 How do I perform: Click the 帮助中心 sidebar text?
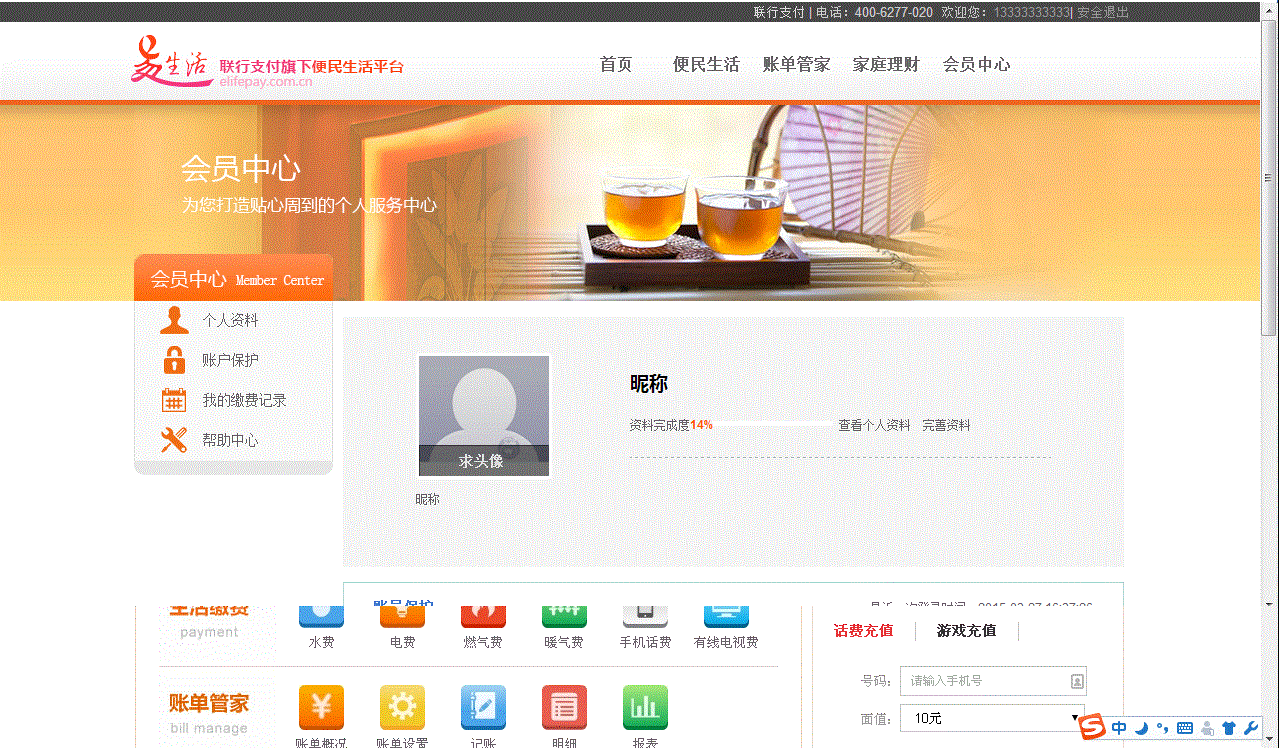[230, 440]
